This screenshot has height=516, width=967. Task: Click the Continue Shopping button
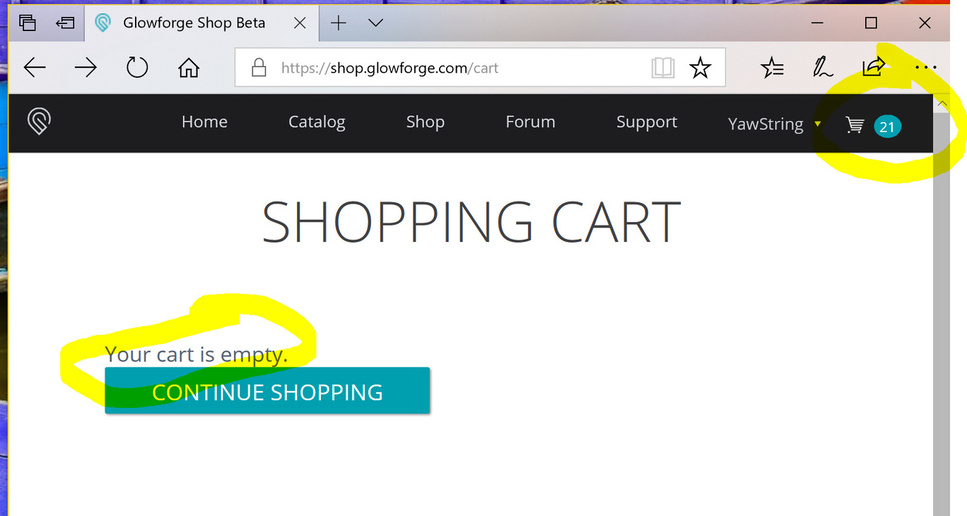267,391
